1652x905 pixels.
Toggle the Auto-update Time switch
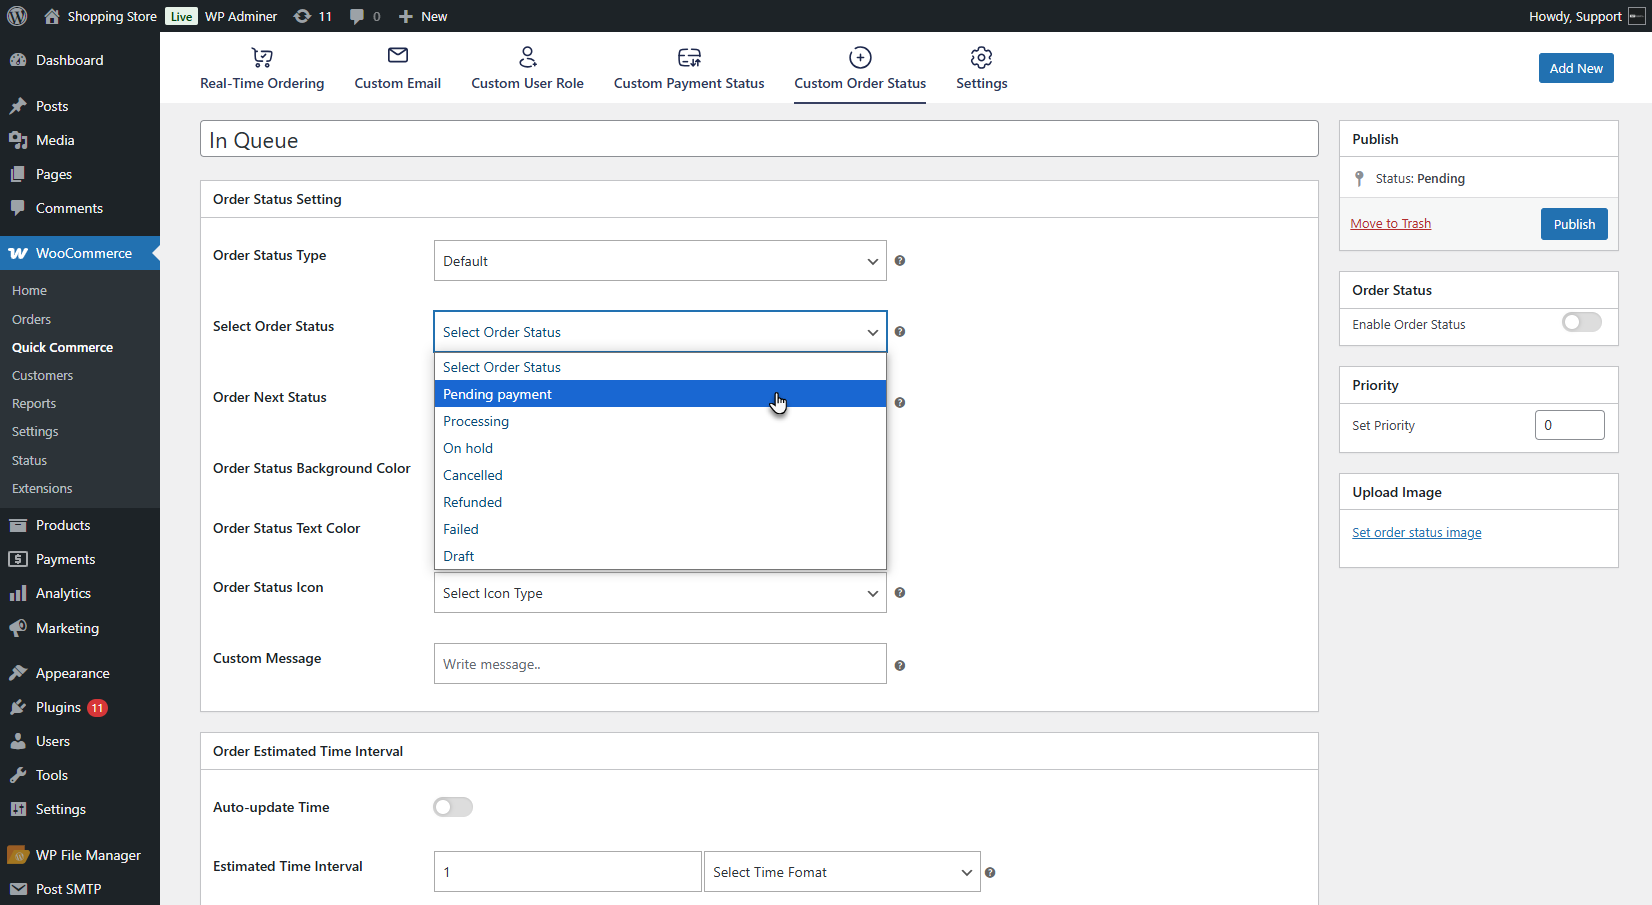(453, 807)
